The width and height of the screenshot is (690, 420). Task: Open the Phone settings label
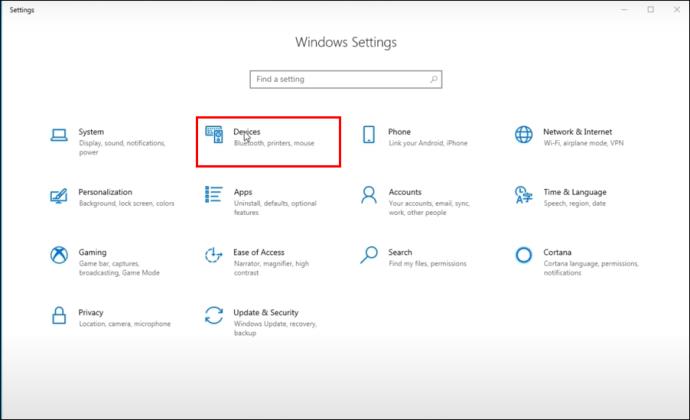pyautogui.click(x=399, y=132)
